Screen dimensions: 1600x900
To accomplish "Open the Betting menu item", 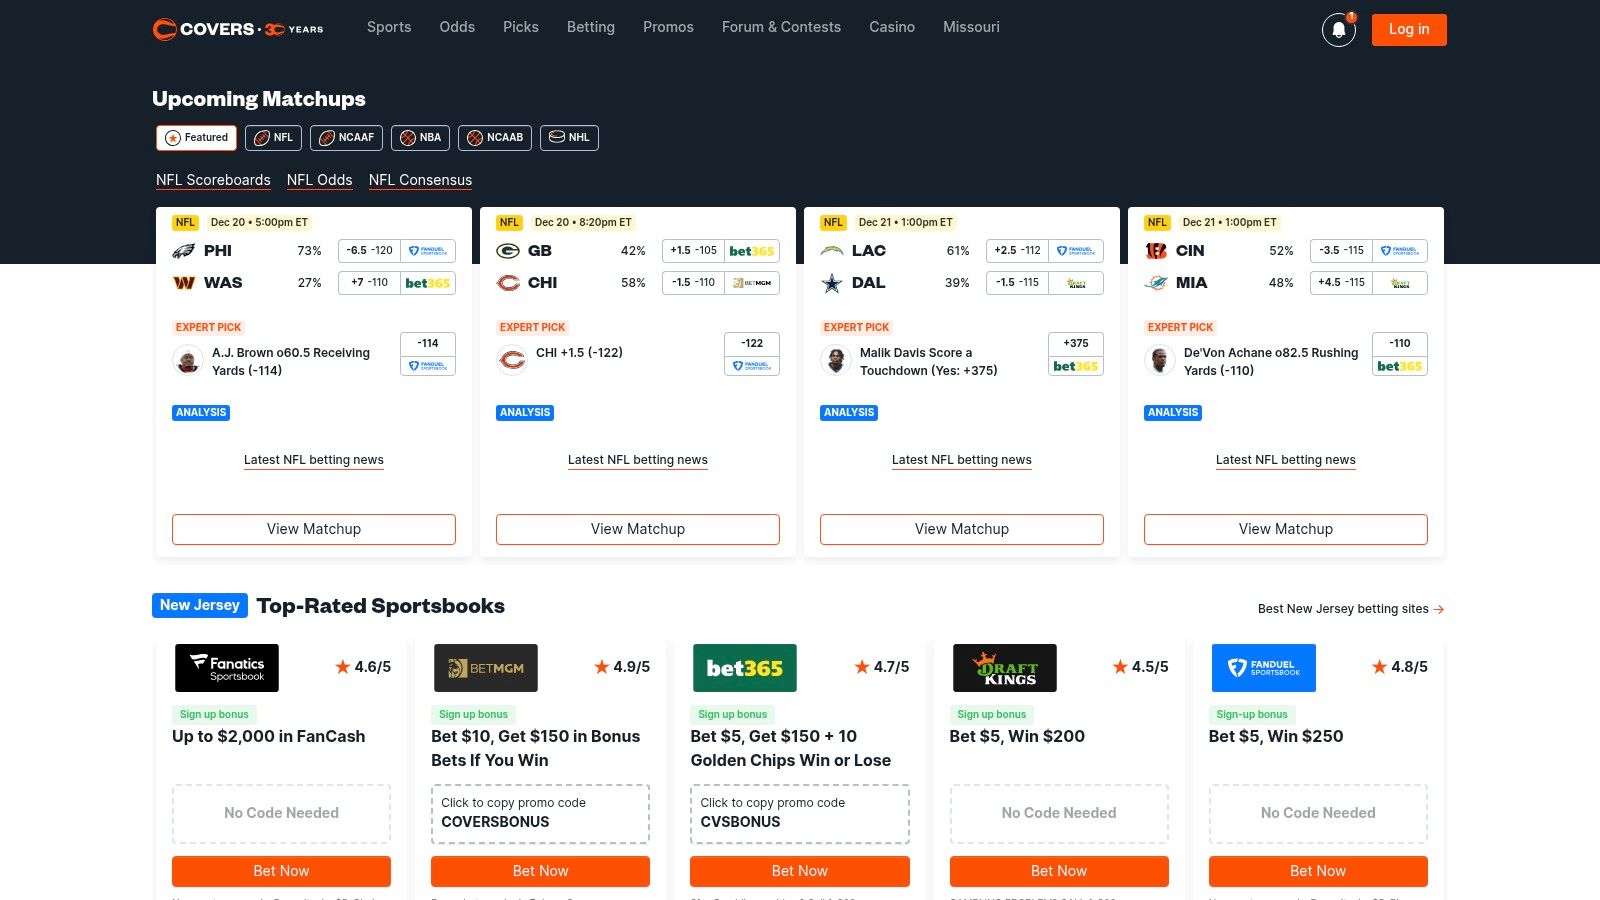I will click(x=590, y=27).
